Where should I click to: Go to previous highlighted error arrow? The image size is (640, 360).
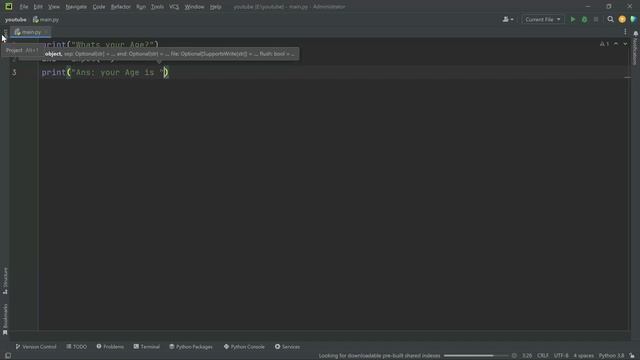[x=616, y=44]
